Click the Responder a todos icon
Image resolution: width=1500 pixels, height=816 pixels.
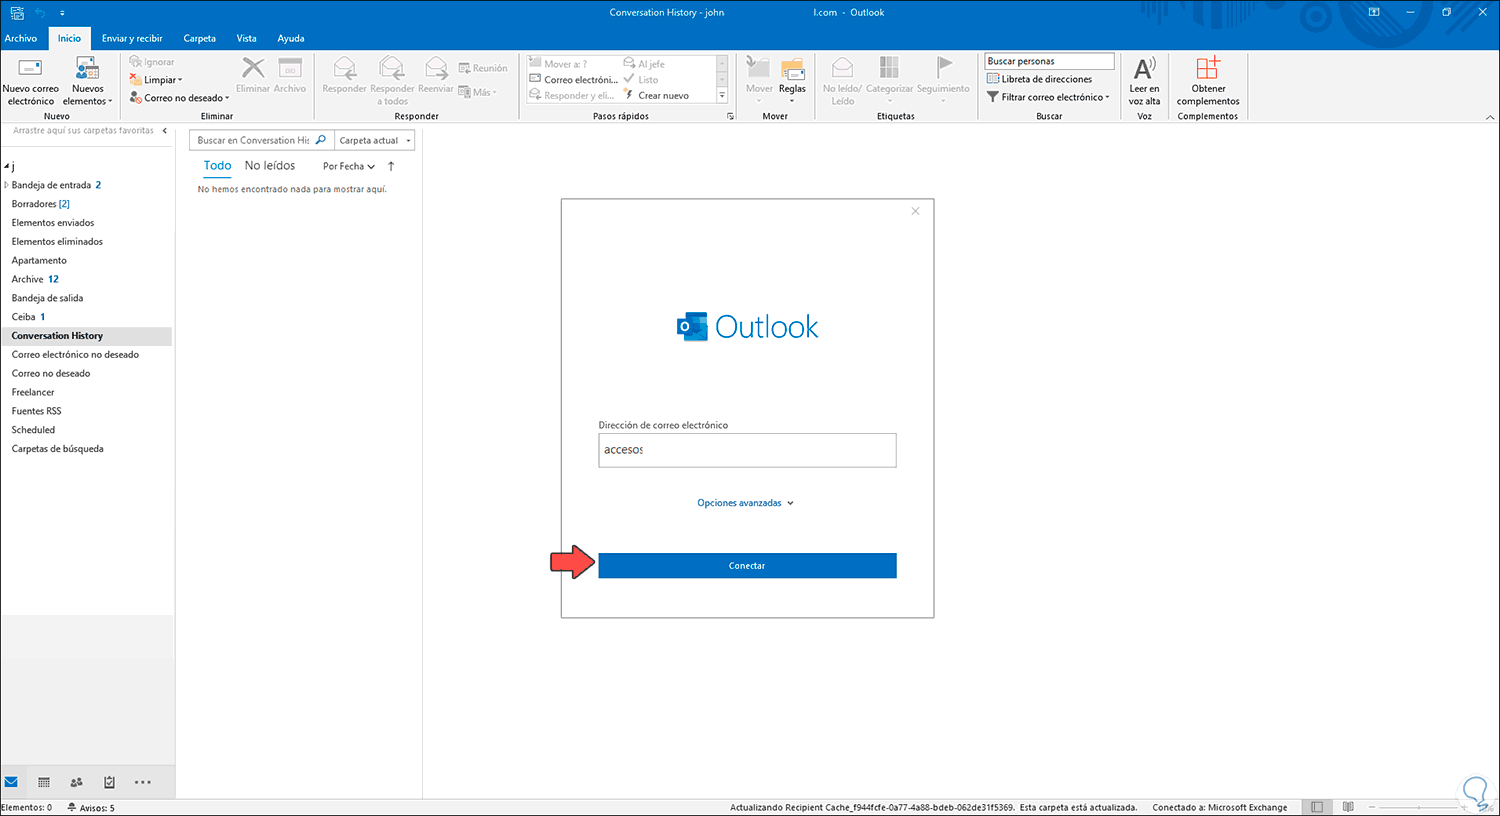[392, 68]
